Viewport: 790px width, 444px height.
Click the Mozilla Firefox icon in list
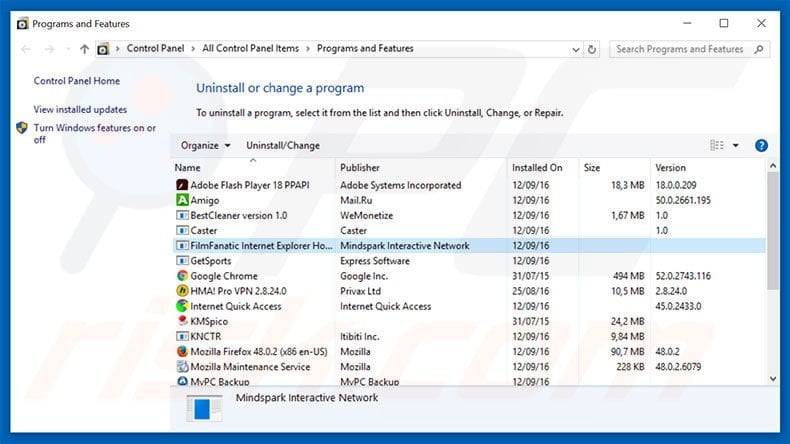click(182, 351)
